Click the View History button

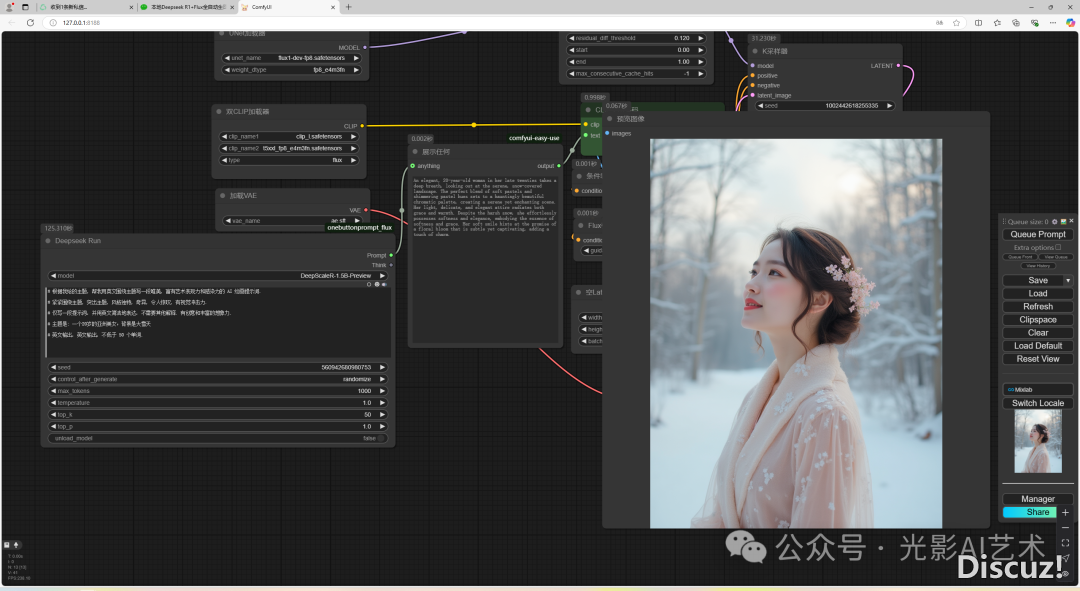[x=1037, y=265]
